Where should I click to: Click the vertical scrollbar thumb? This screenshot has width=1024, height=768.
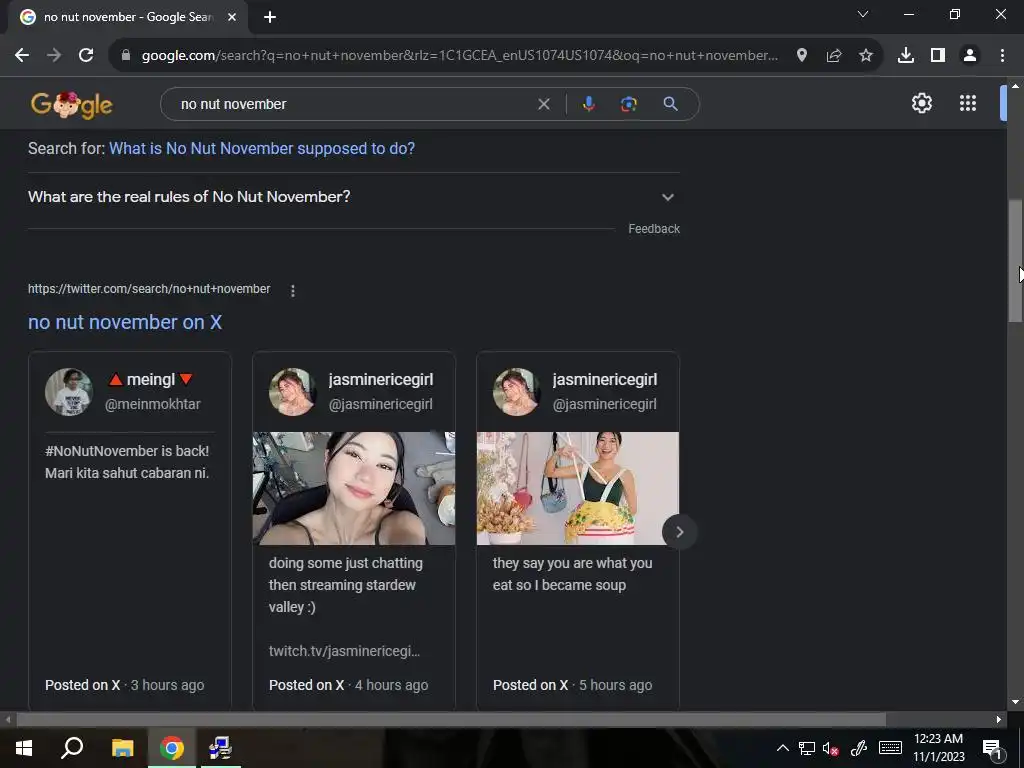1015,260
